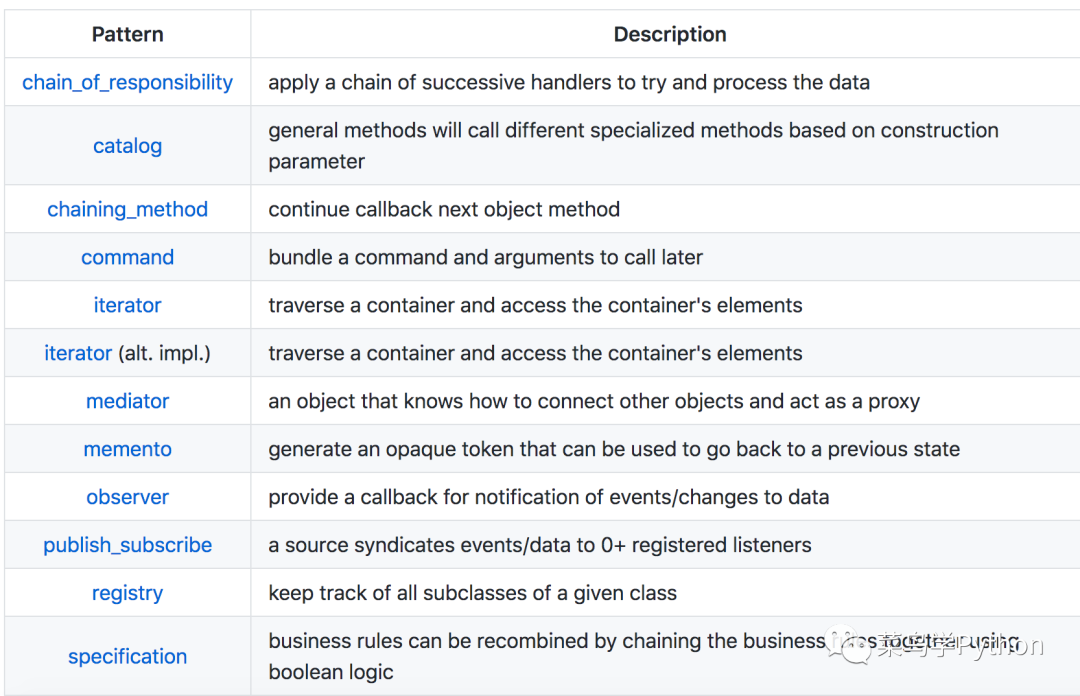Open the catalog pattern link
This screenshot has height=696, width=1080.
(127, 146)
